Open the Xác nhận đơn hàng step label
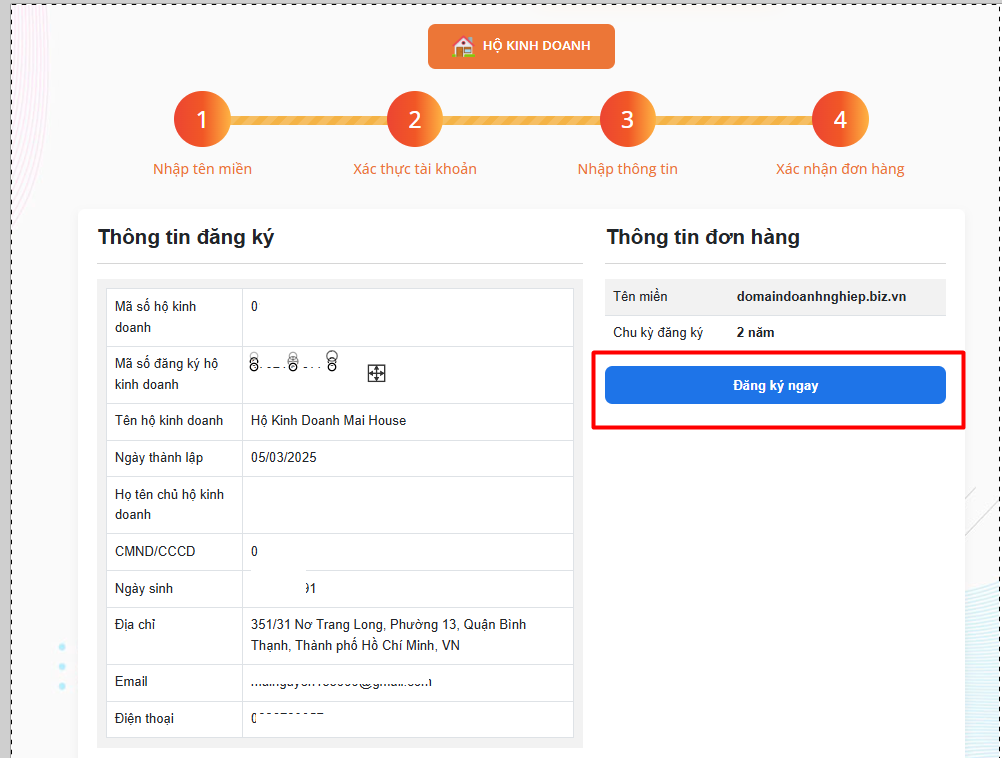 point(840,168)
